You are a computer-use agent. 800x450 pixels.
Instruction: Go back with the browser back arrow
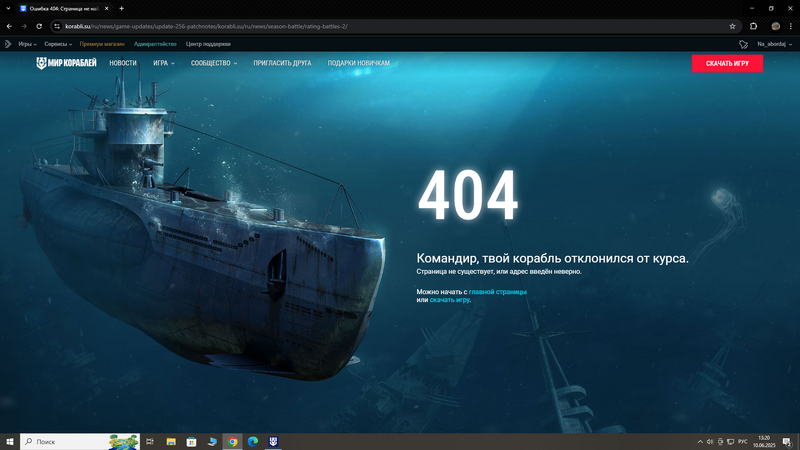pyautogui.click(x=9, y=26)
